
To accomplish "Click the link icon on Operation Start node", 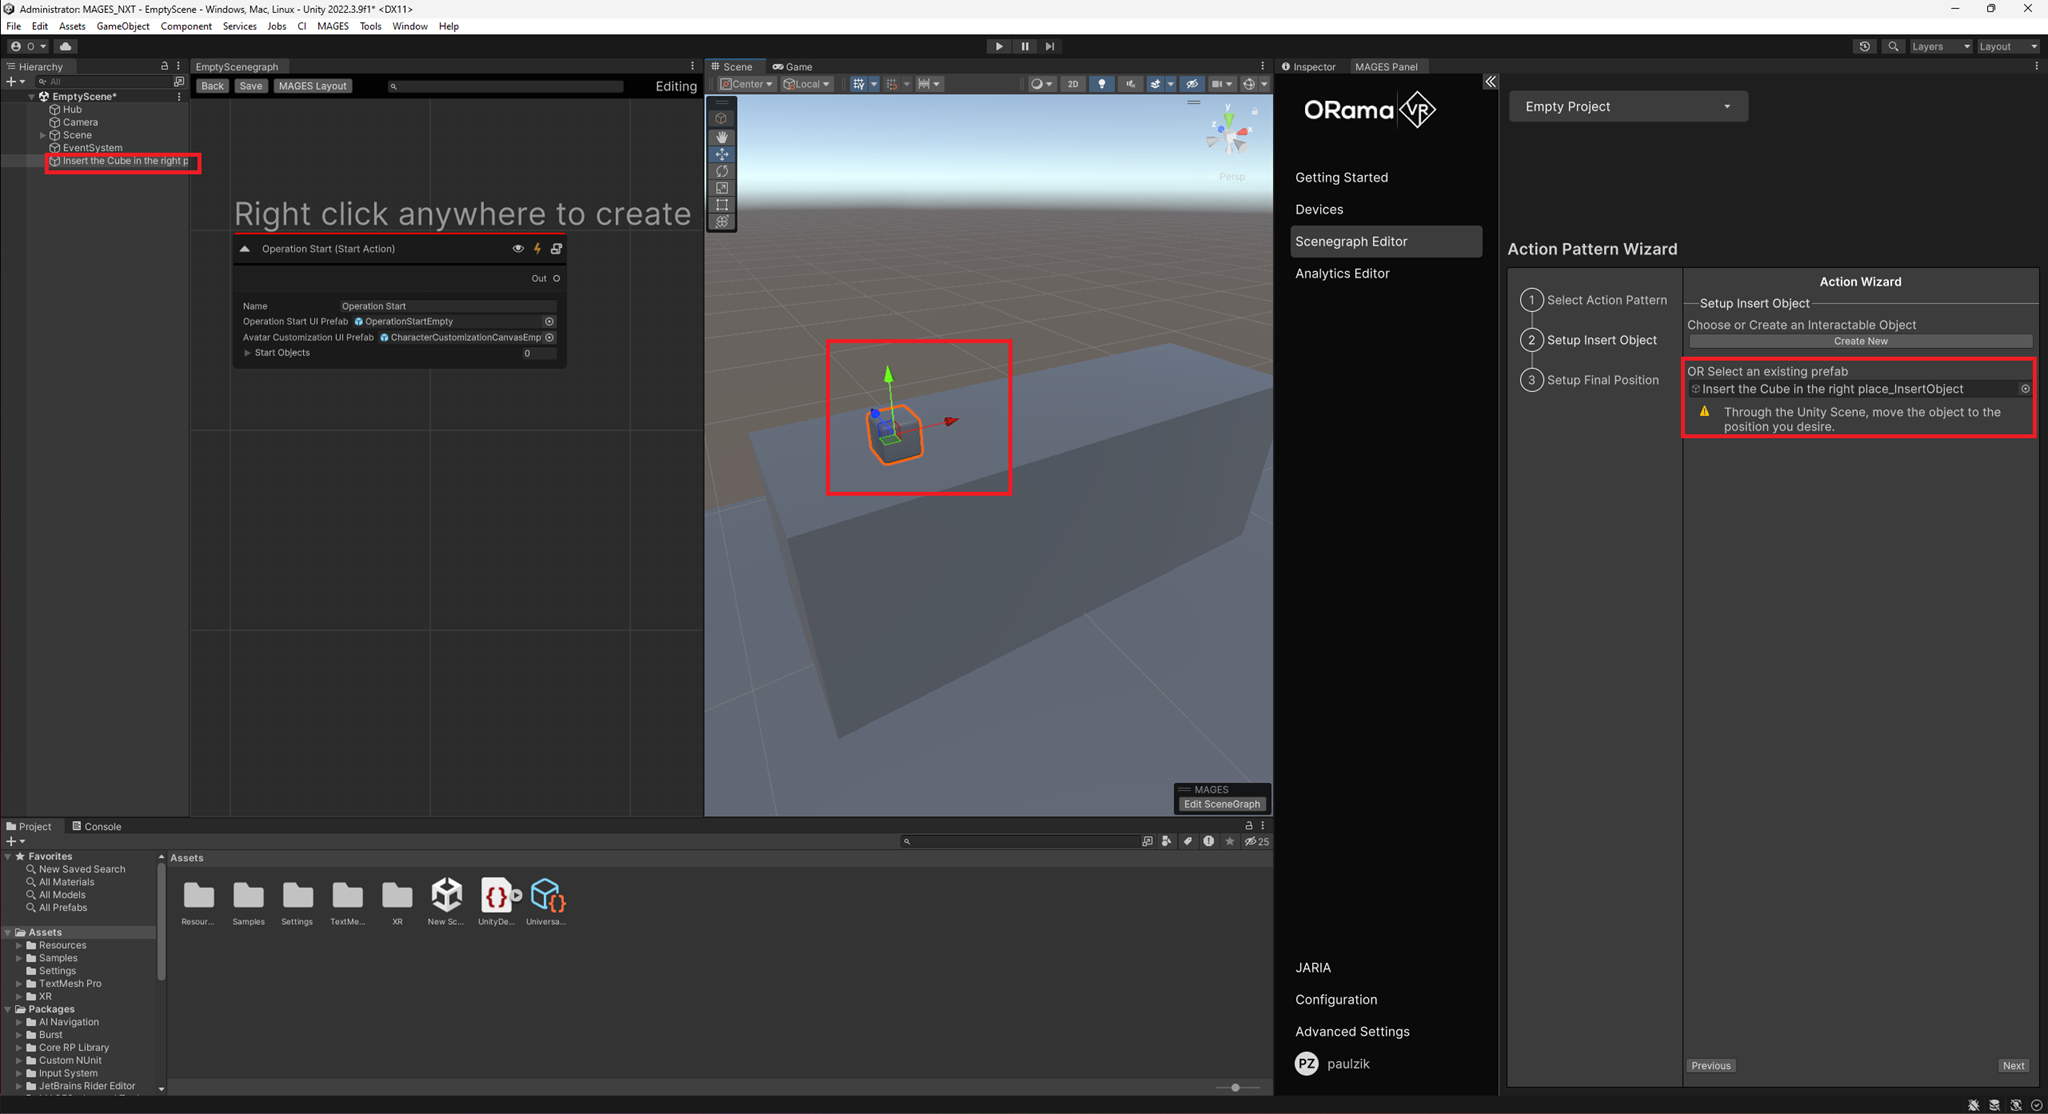I will [556, 249].
